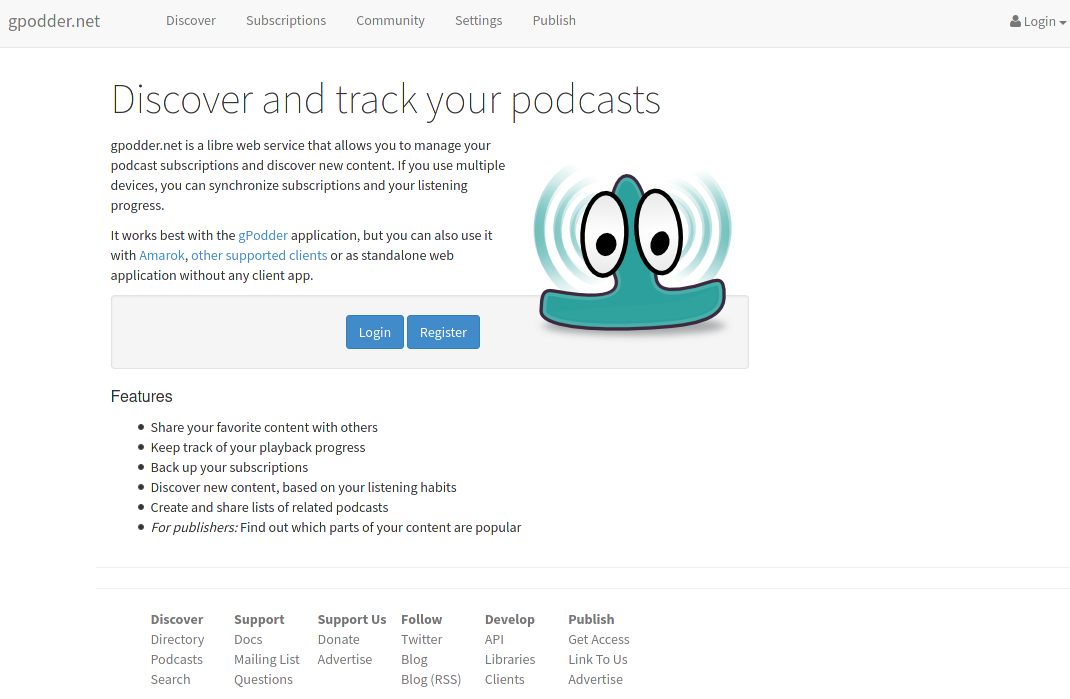1070x699 pixels.
Task: Click the user icon beside Login
Action: coord(1015,21)
